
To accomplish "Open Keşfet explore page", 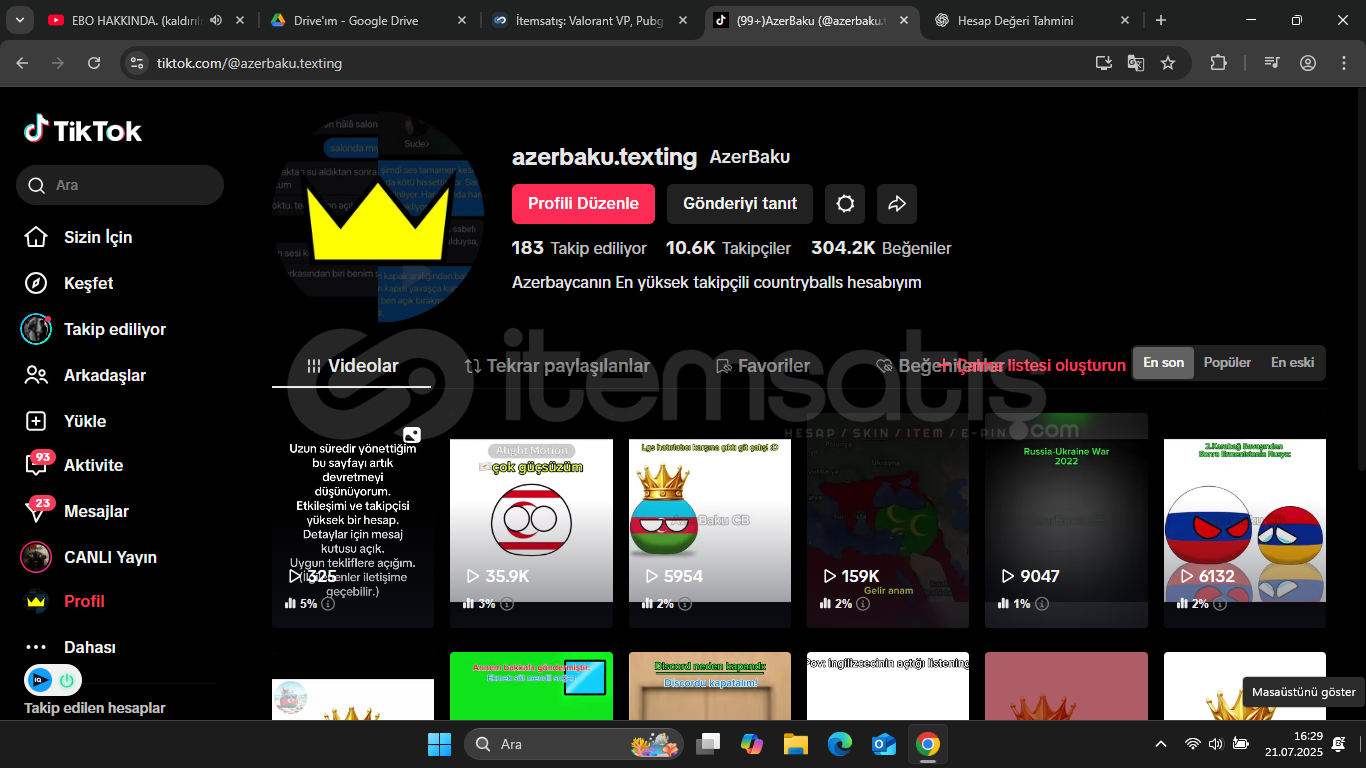I will click(x=68, y=283).
